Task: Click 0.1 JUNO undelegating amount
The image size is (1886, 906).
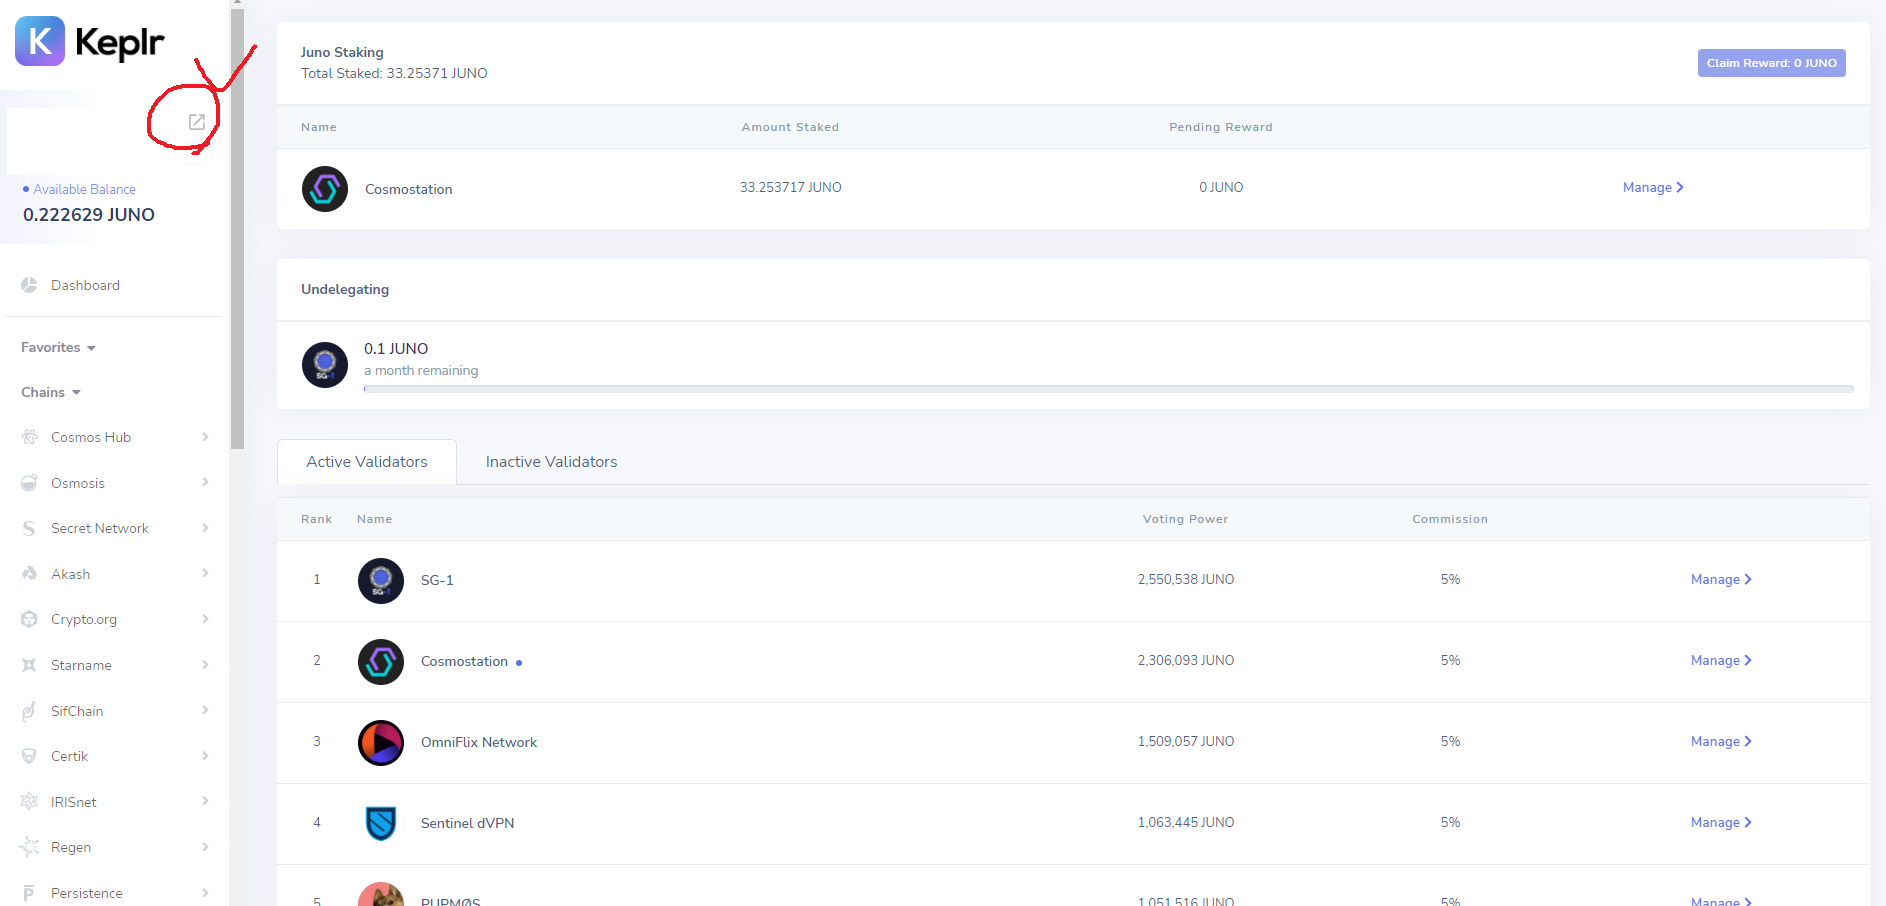Action: click(x=396, y=348)
